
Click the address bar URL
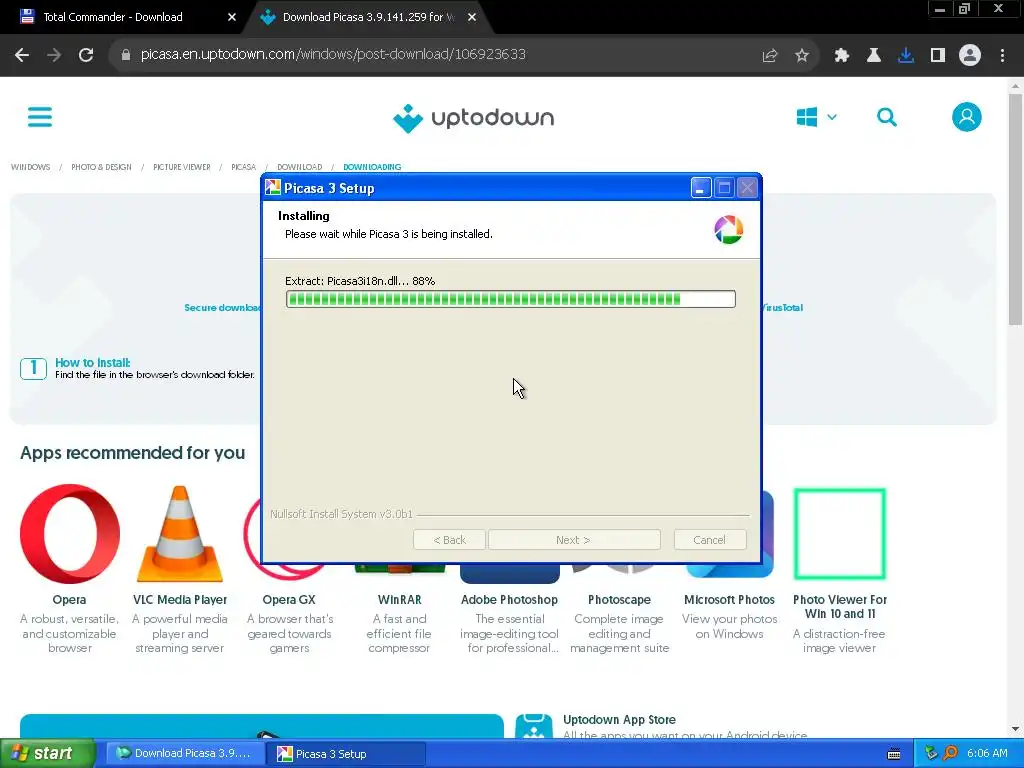pos(333,55)
